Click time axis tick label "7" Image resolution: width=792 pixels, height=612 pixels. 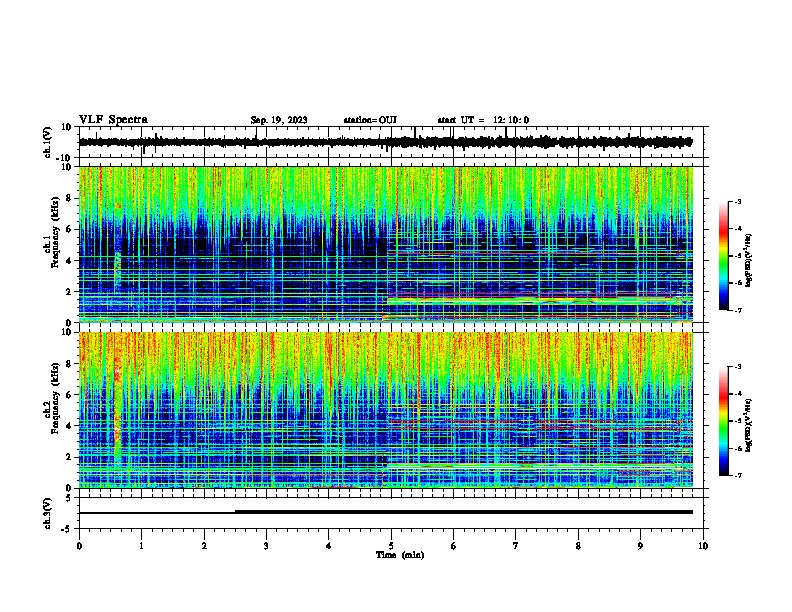pyautogui.click(x=516, y=546)
